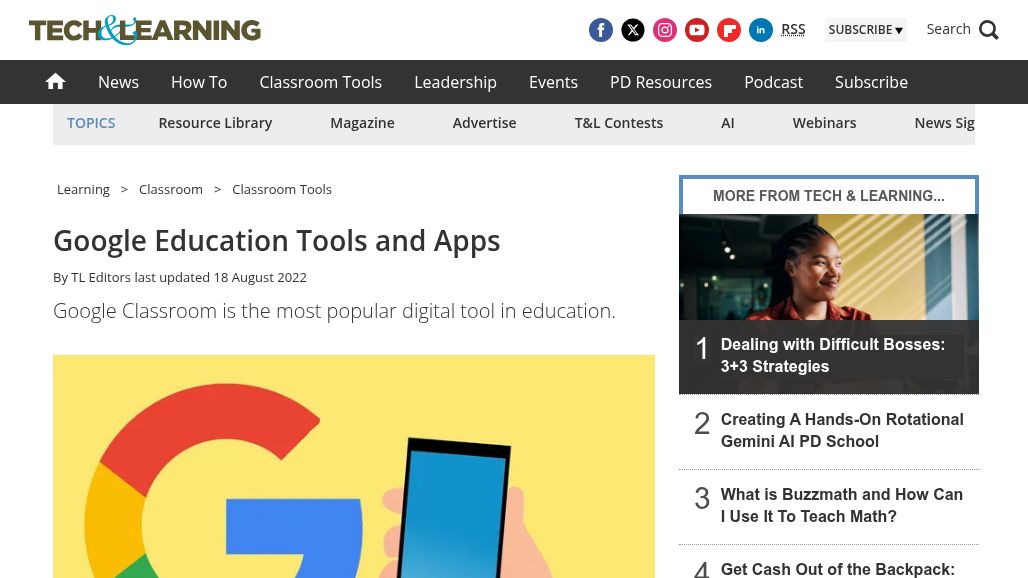1028x578 pixels.
Task: Click the Classroom Tools breadcrumb link
Action: 282,189
